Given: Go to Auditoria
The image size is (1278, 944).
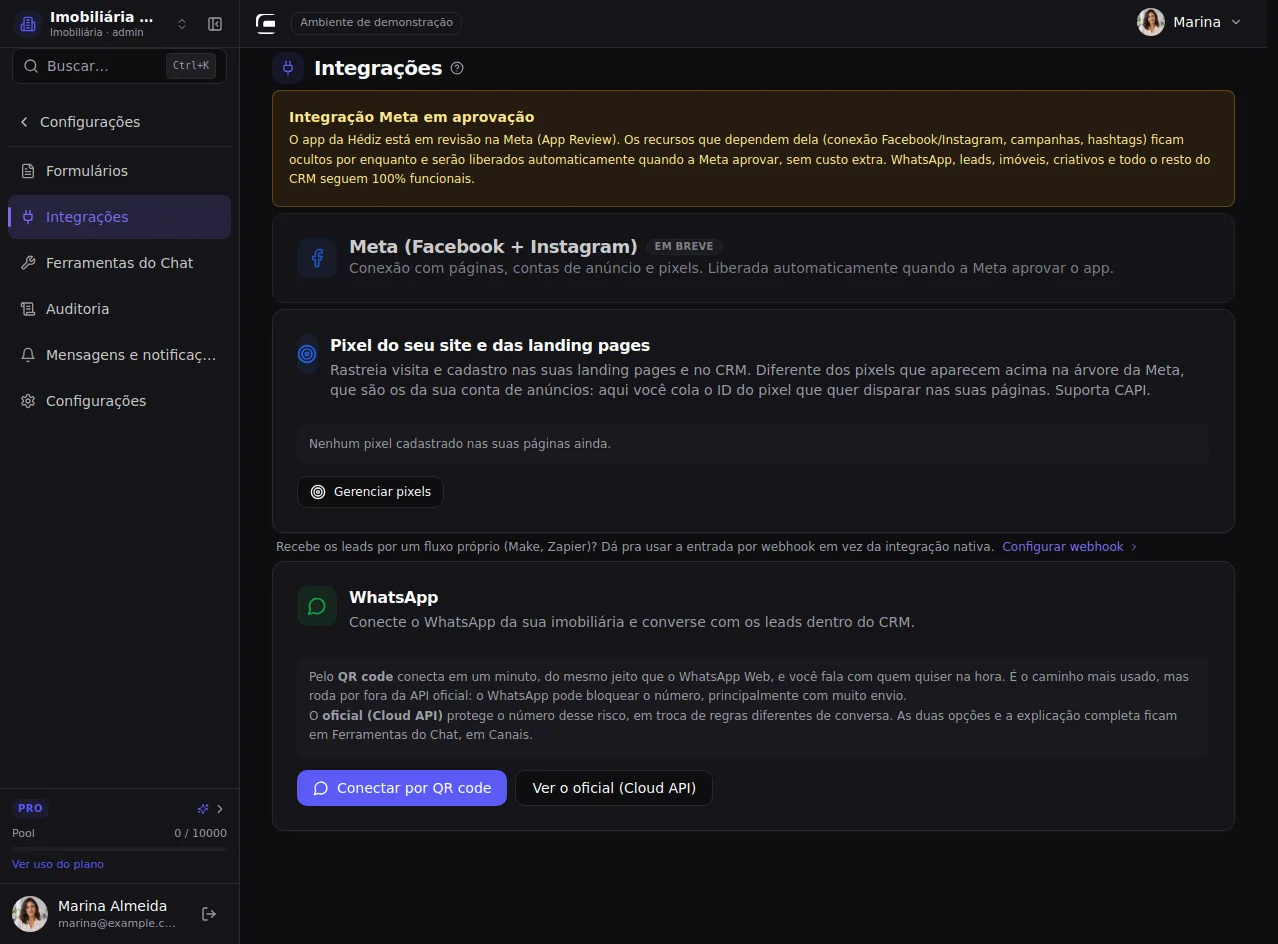Looking at the screenshot, I should click(119, 309).
